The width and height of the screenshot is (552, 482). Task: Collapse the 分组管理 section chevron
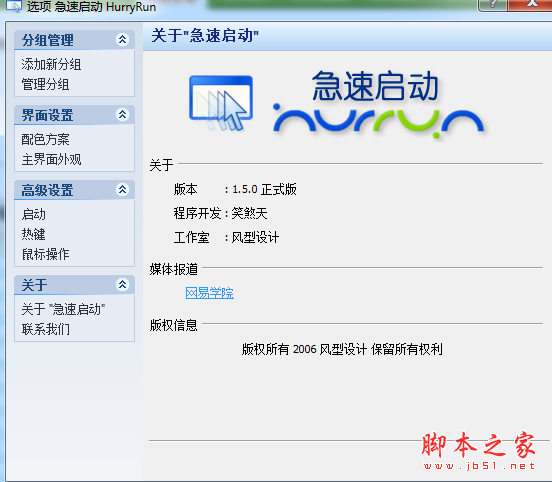coord(122,39)
